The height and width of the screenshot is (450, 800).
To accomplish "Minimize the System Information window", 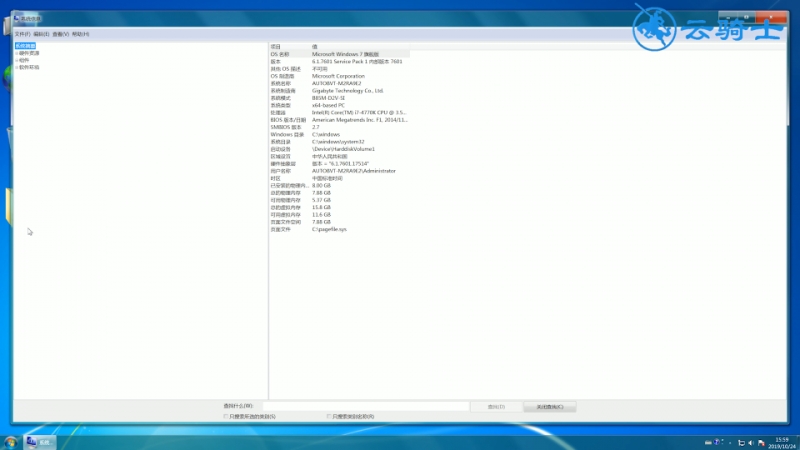I will (728, 18).
